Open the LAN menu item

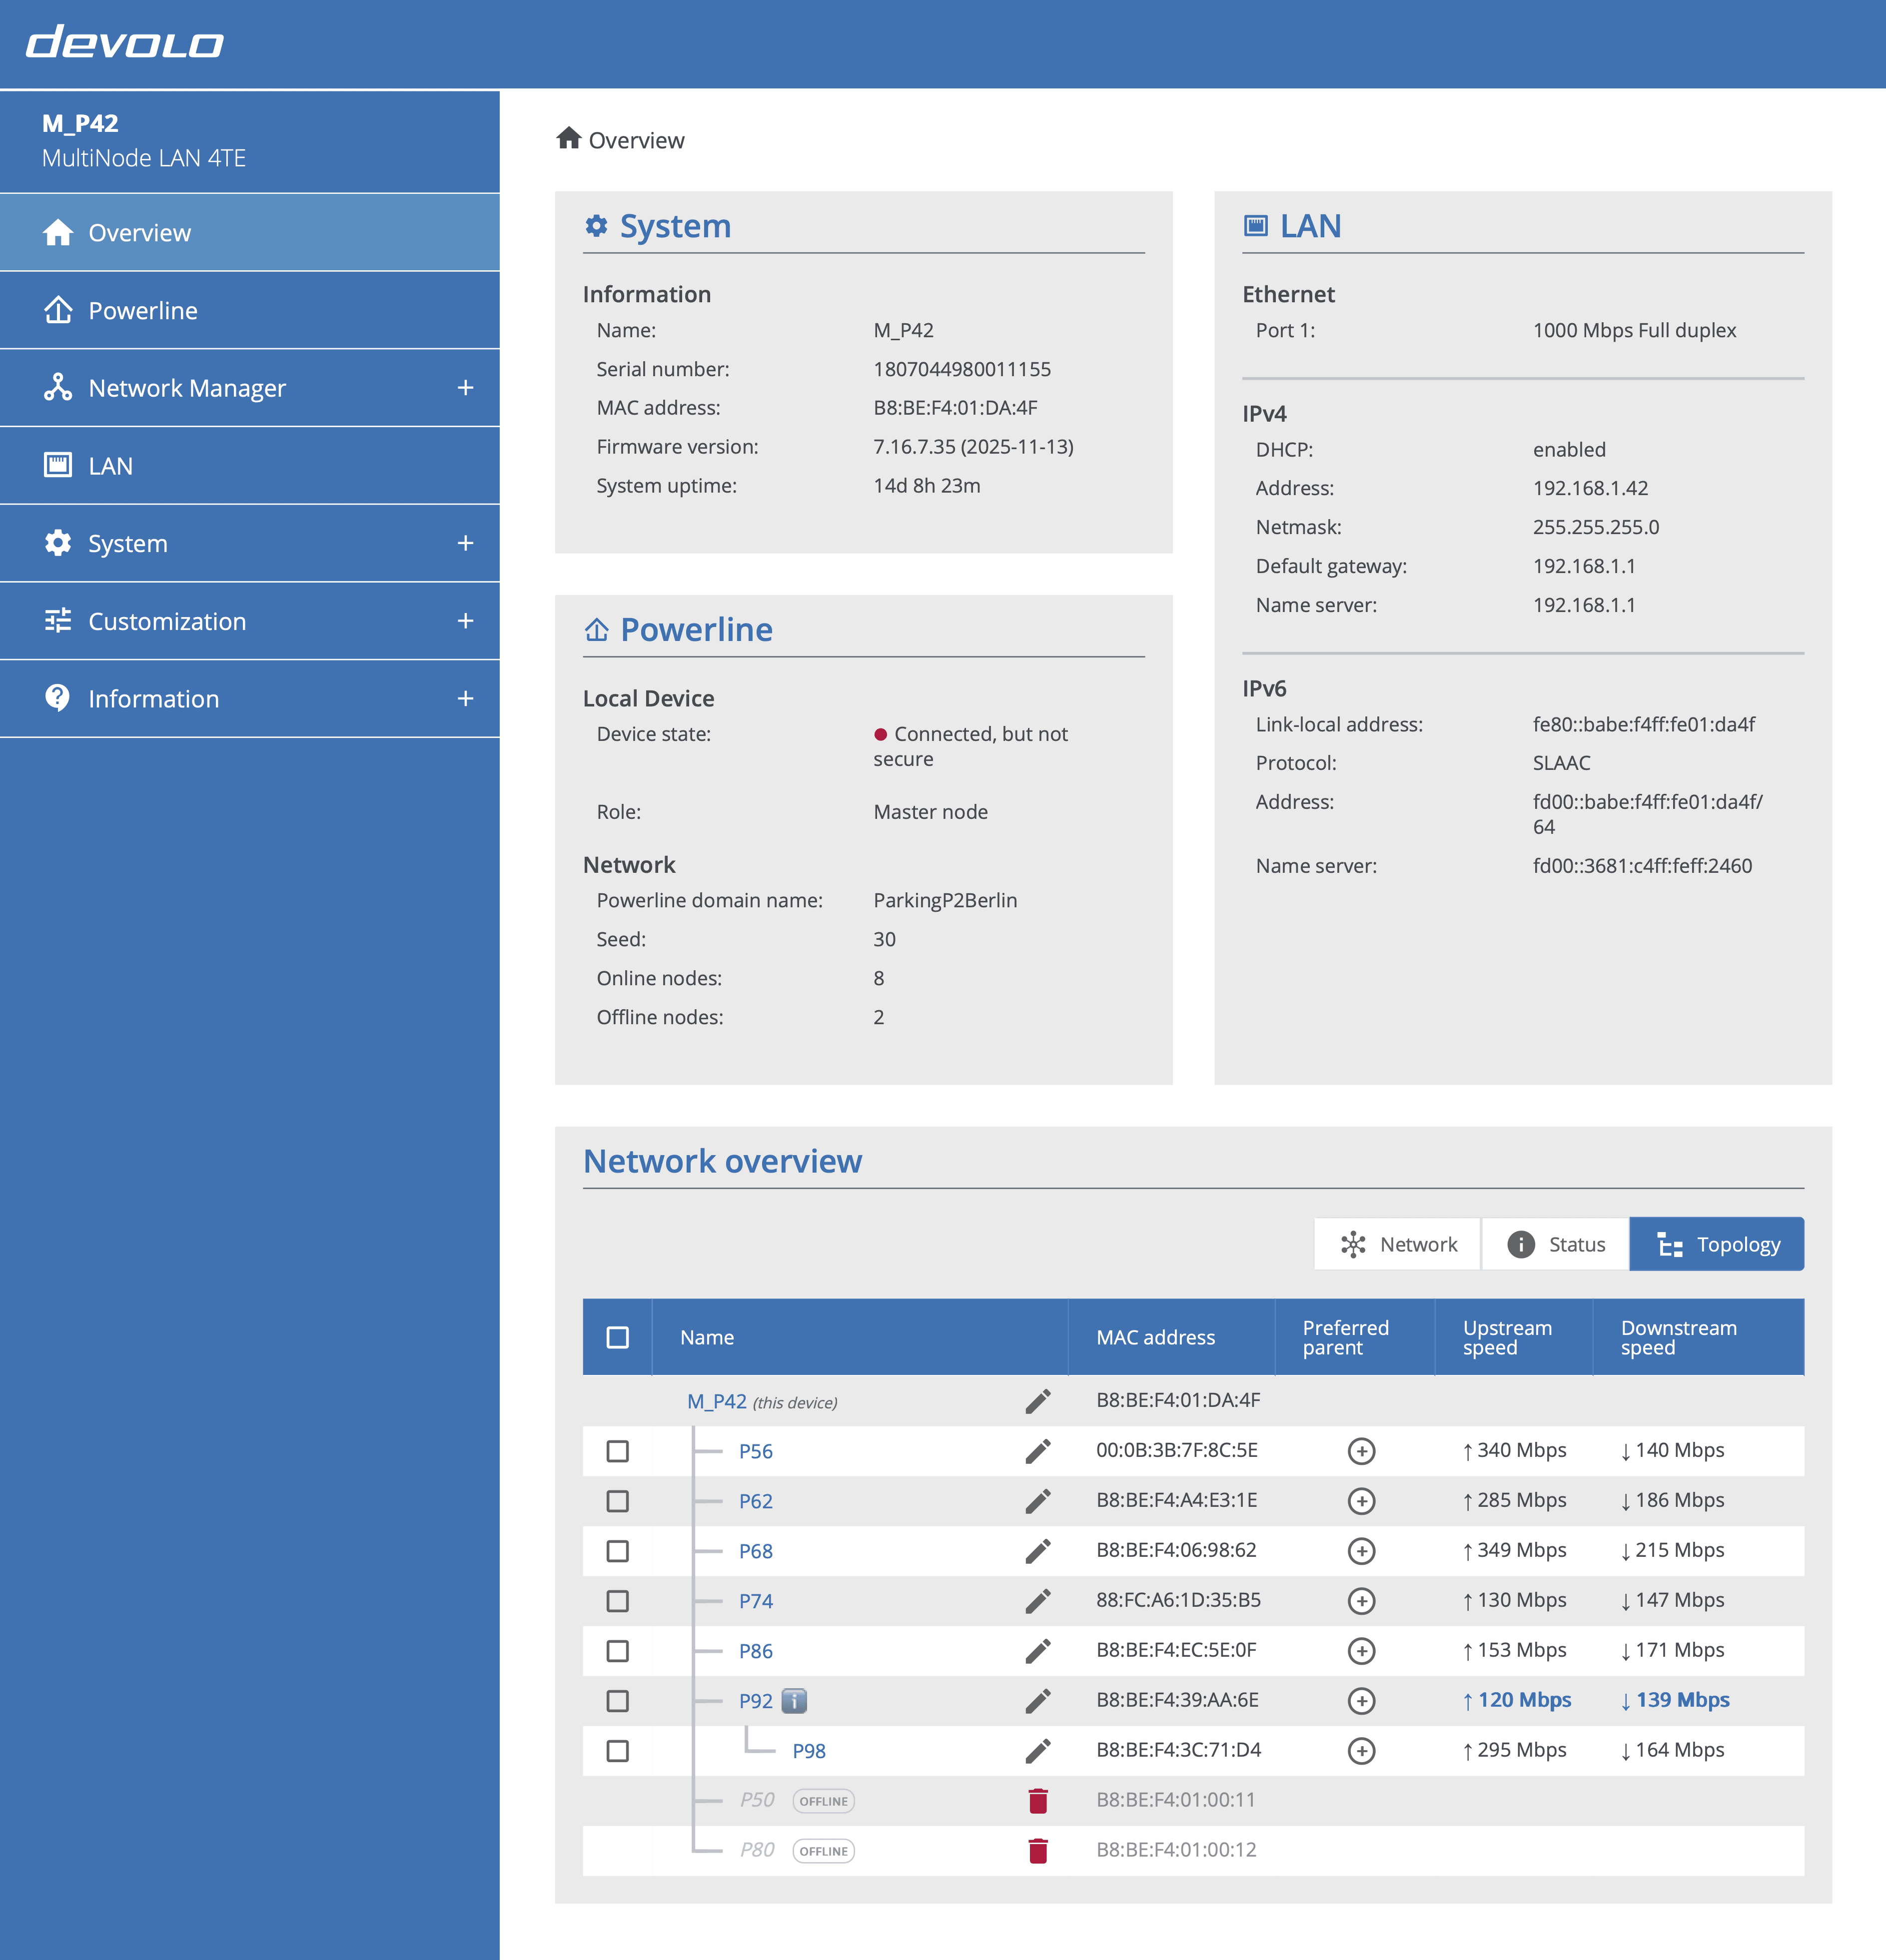(250, 465)
